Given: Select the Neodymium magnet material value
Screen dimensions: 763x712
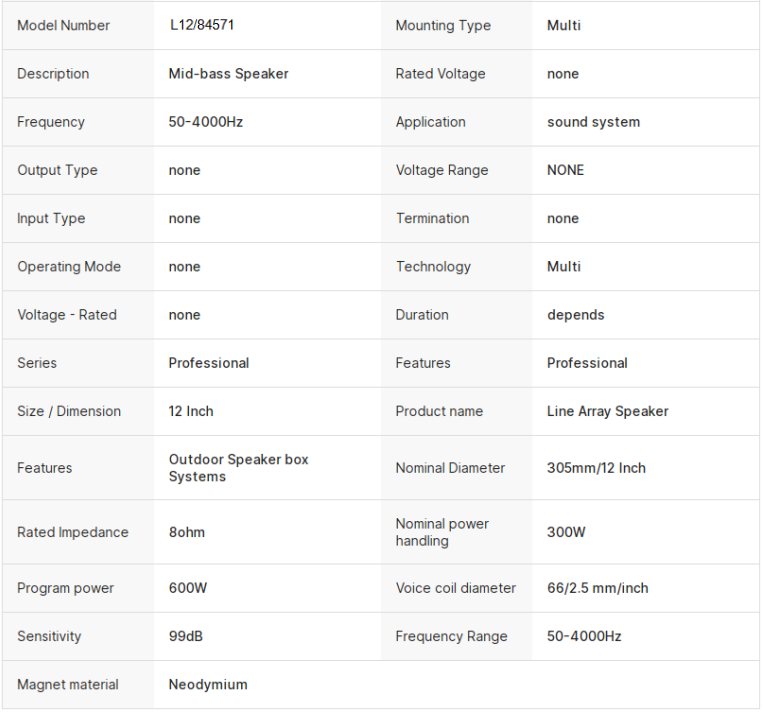Looking at the screenshot, I should coord(207,685).
